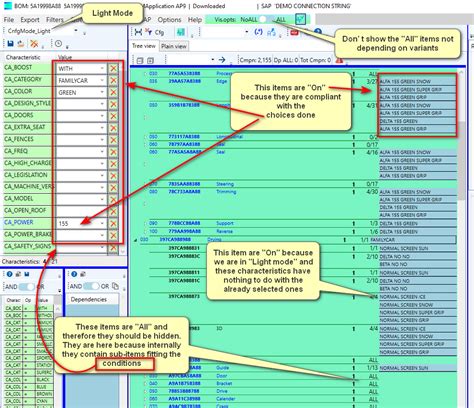The width and height of the screenshot is (474, 408).
Task: Click the lock icon above the Charac table
Action: click(18, 274)
